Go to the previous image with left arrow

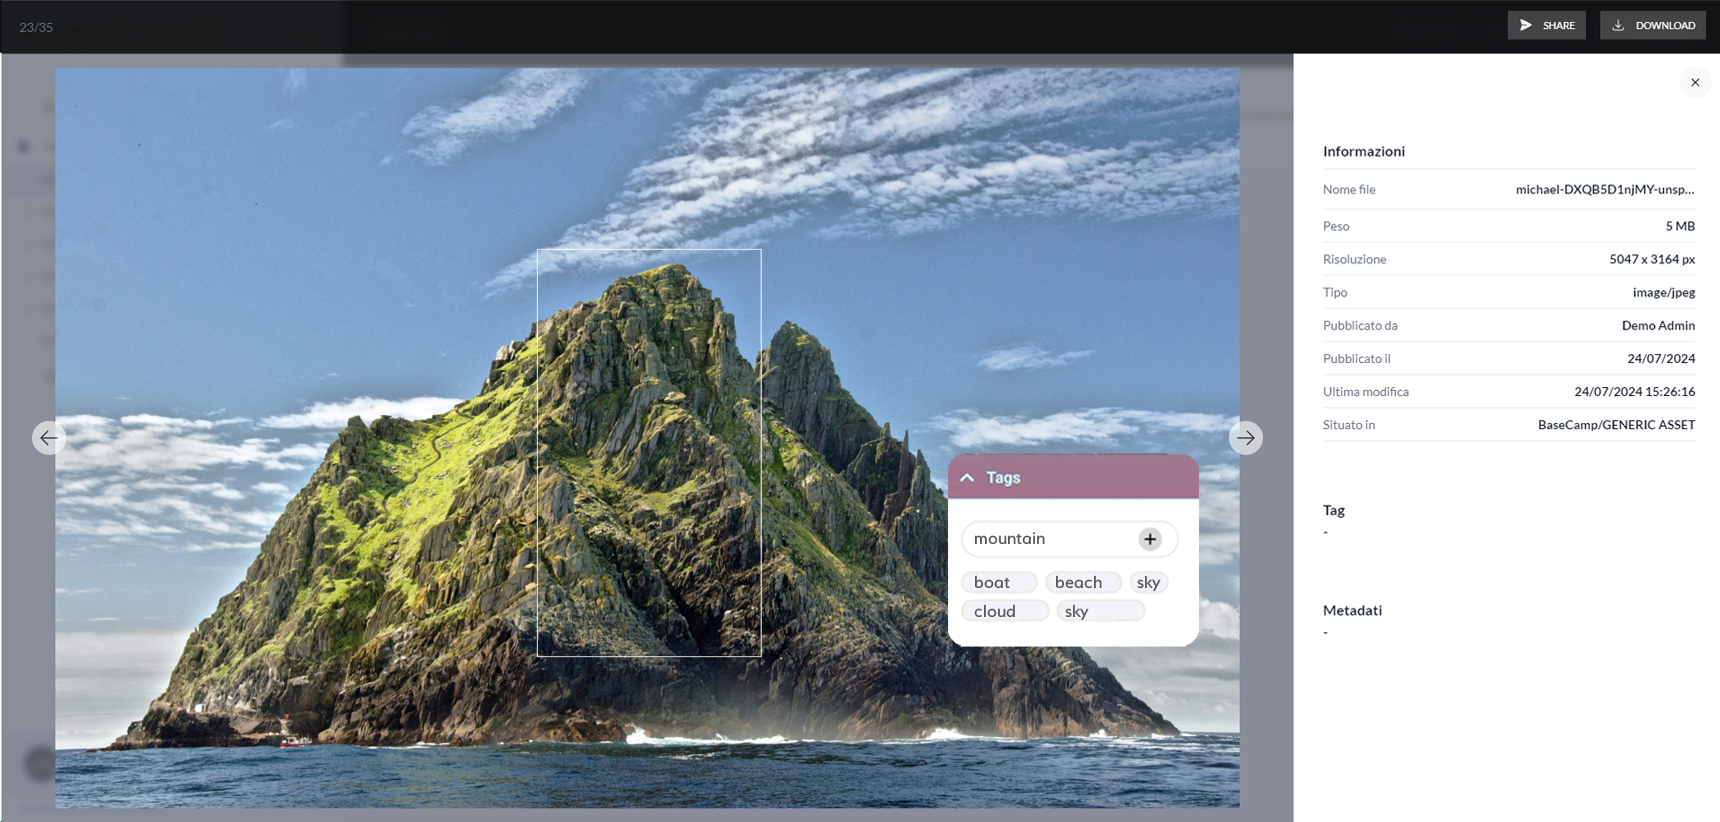(49, 438)
